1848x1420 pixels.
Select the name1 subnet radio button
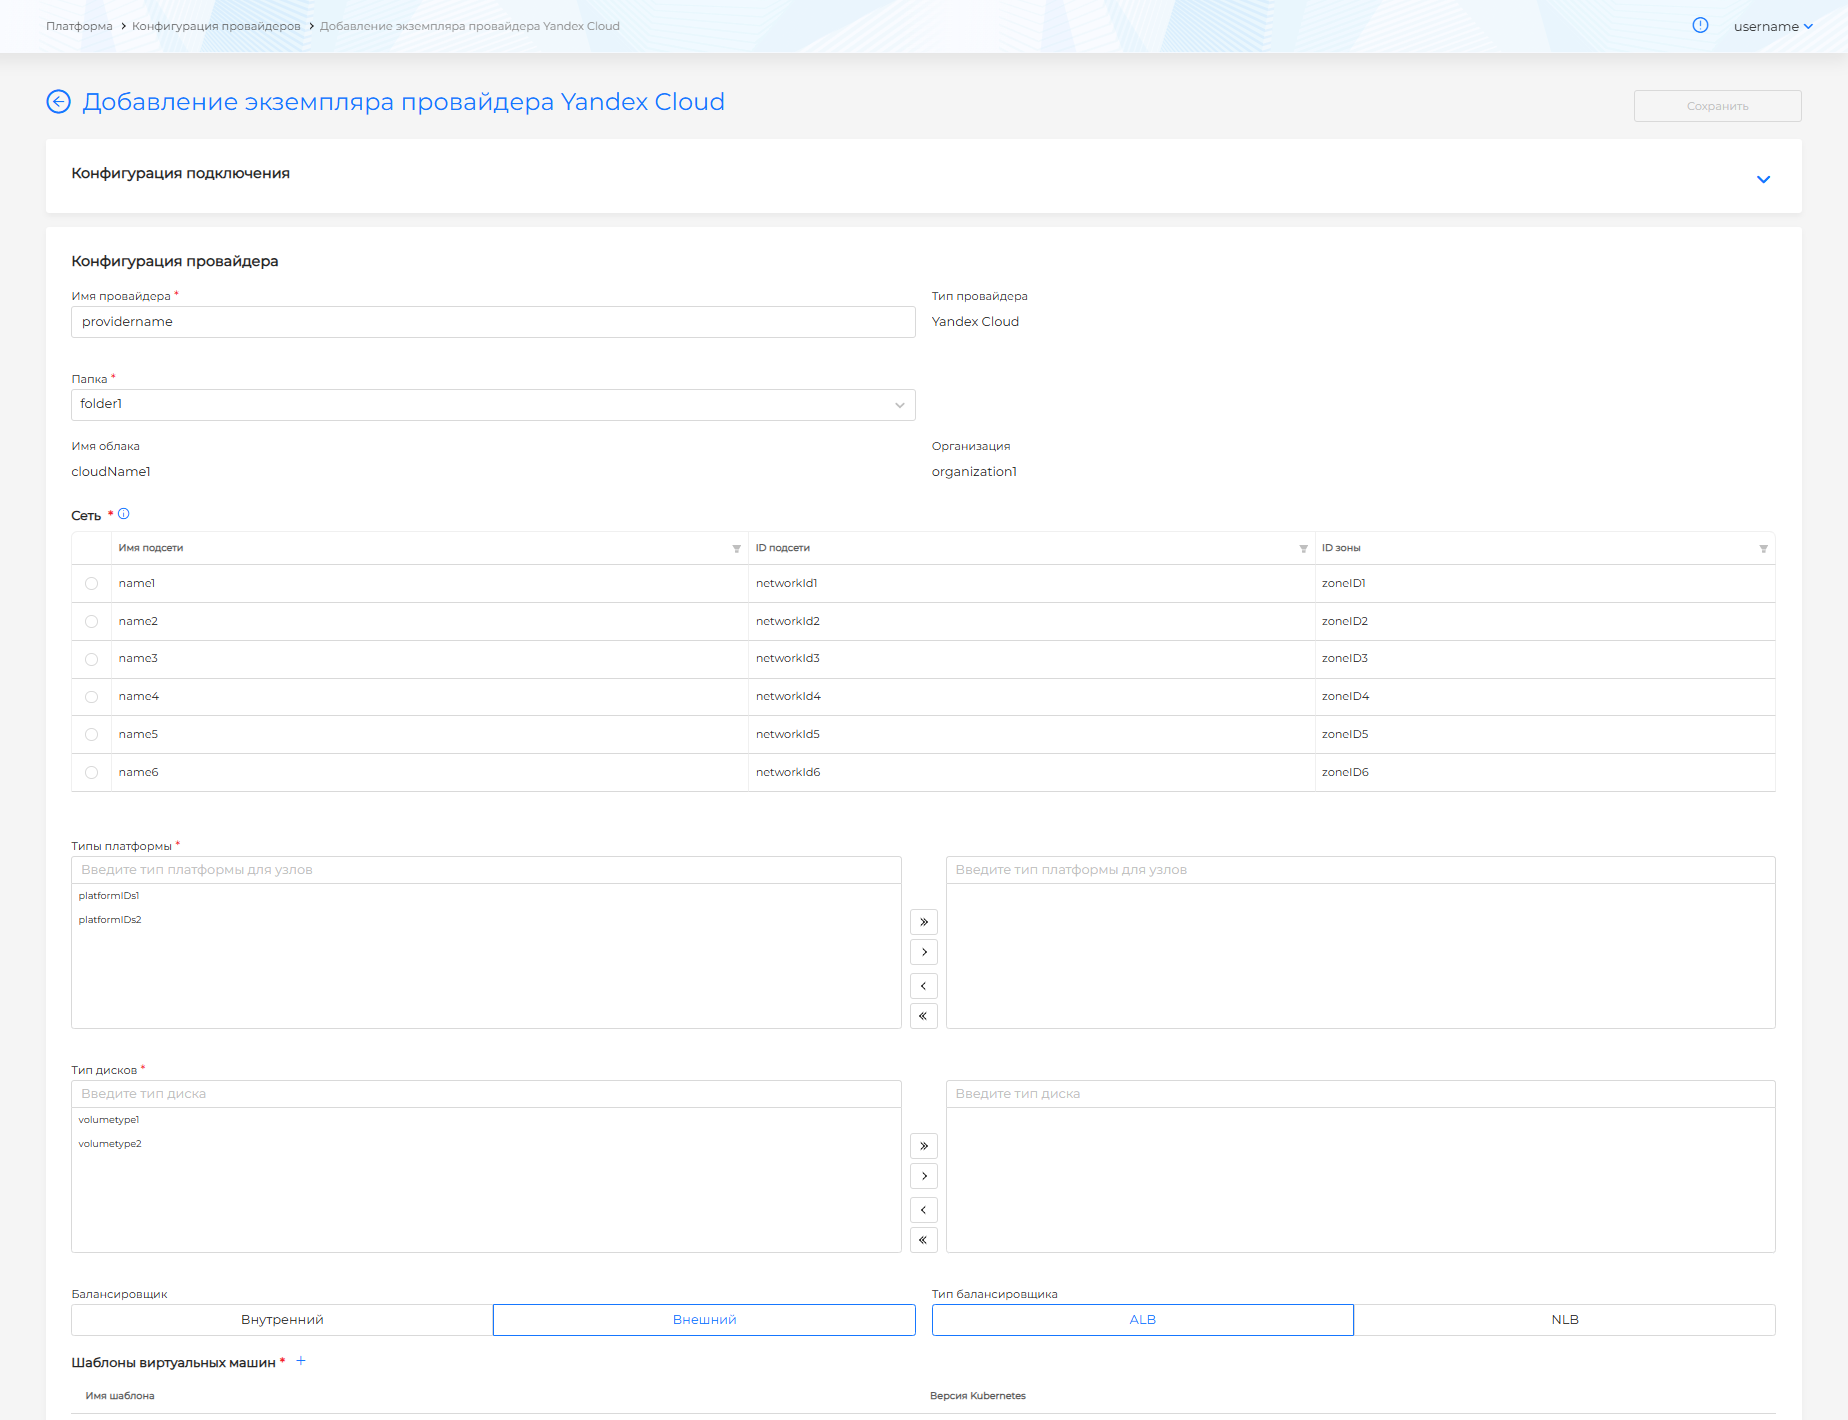click(x=92, y=584)
